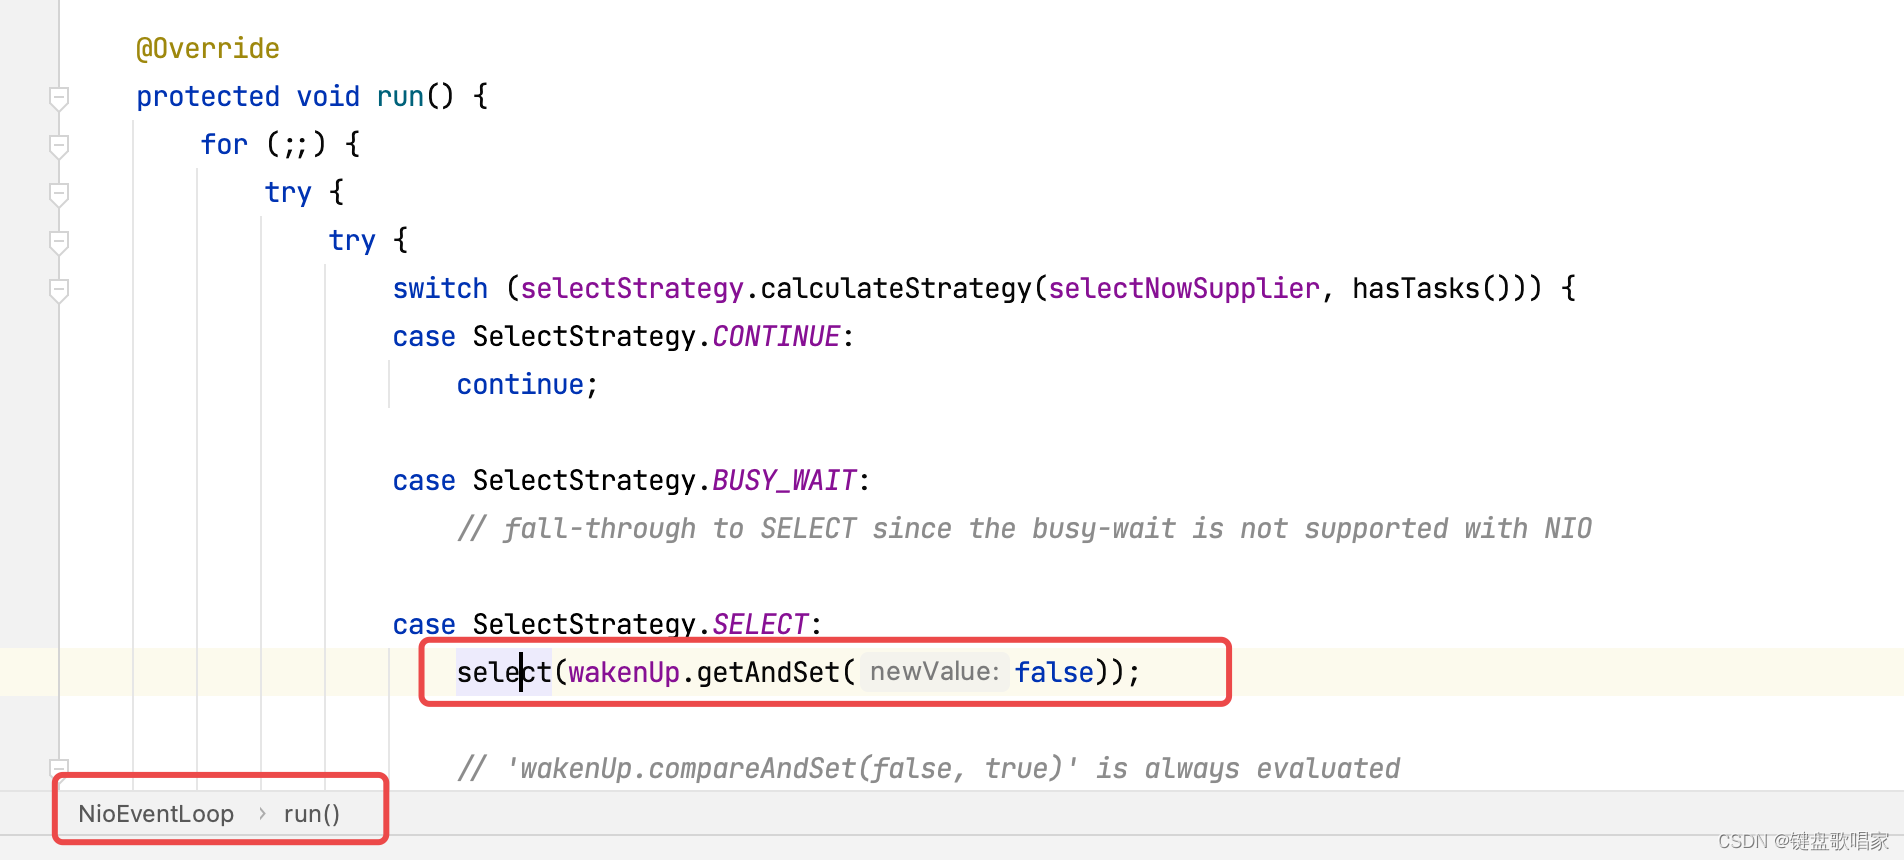Collapse the for (;;) loop fold marker
This screenshot has width=1904, height=860.
[59, 146]
